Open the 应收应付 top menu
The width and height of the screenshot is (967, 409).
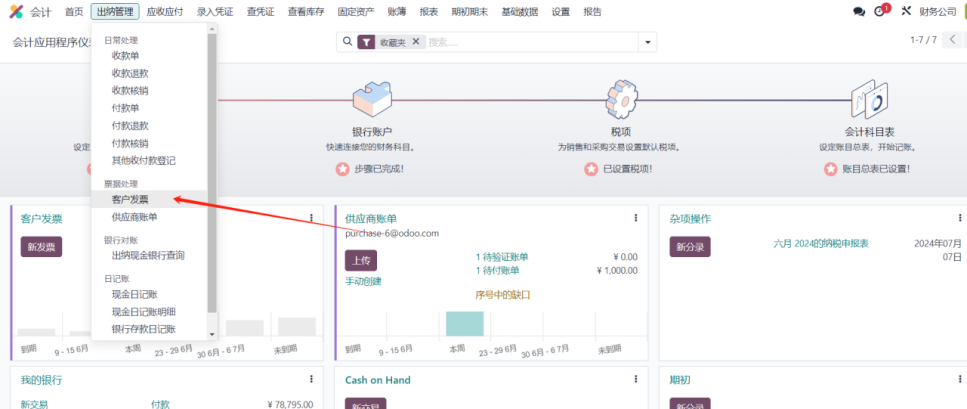pos(164,12)
